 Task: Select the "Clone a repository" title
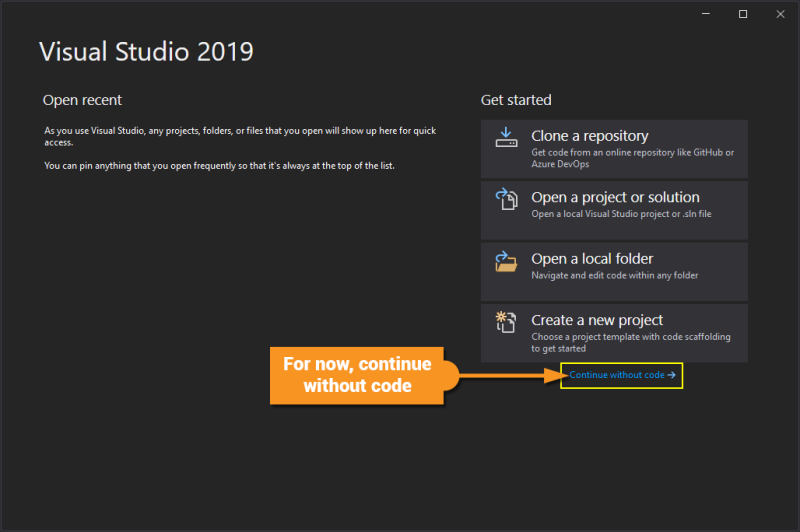590,136
